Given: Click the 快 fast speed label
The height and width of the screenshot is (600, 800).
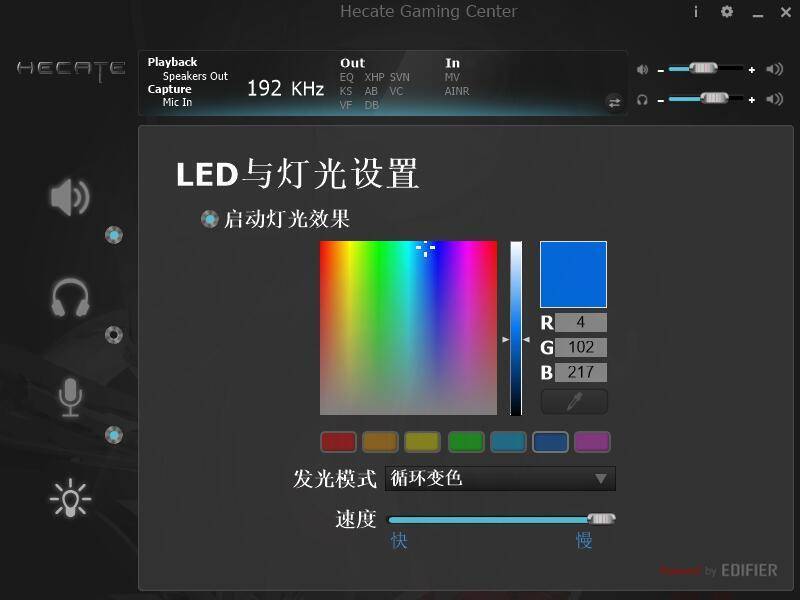Looking at the screenshot, I should [399, 540].
